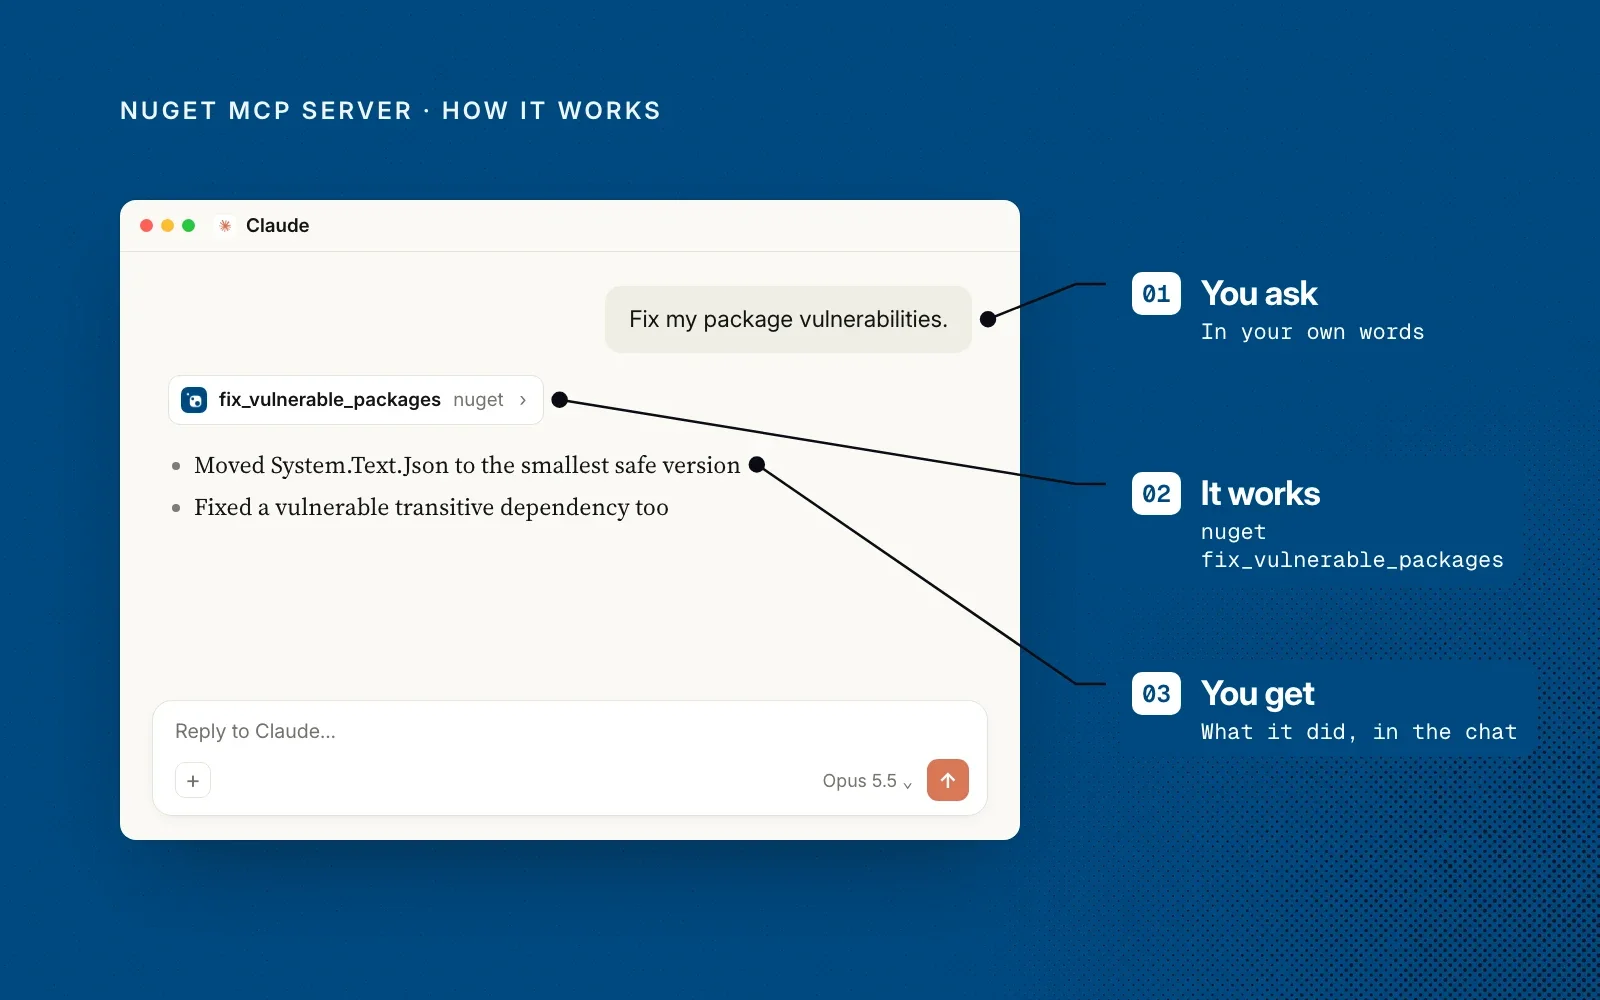Click the yellow minimize window button

tap(167, 226)
